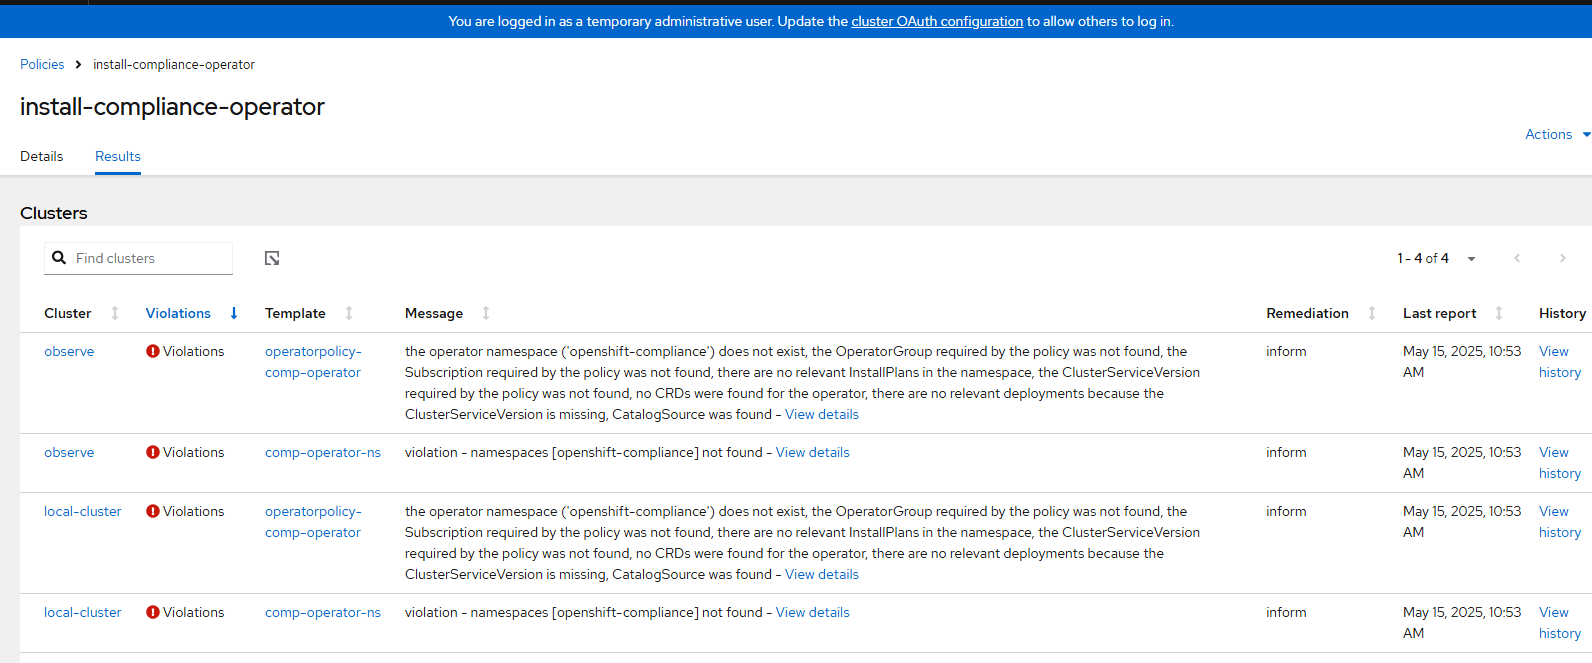The height and width of the screenshot is (663, 1592).
Task: Switch to the Details tab
Action: [x=41, y=156]
